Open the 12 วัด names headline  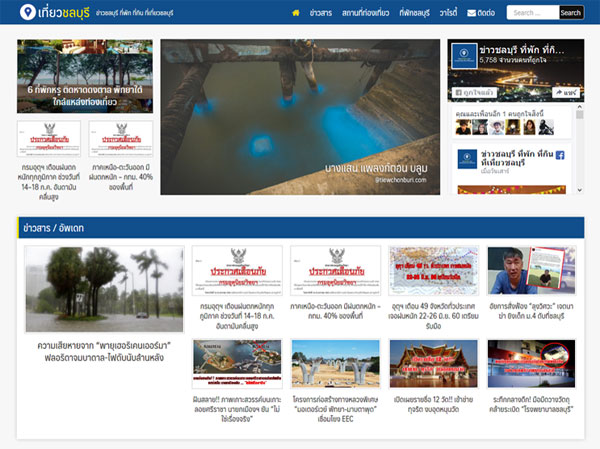pos(434,404)
